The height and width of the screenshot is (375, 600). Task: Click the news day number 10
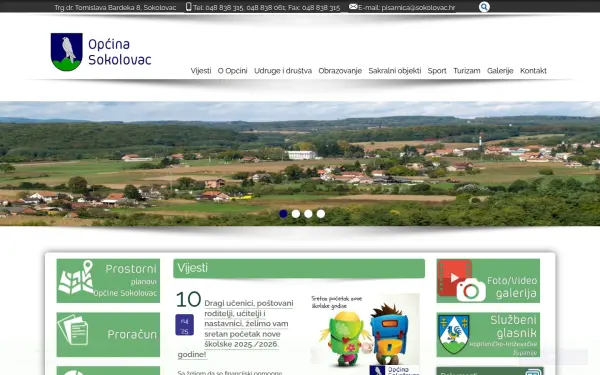click(x=189, y=299)
